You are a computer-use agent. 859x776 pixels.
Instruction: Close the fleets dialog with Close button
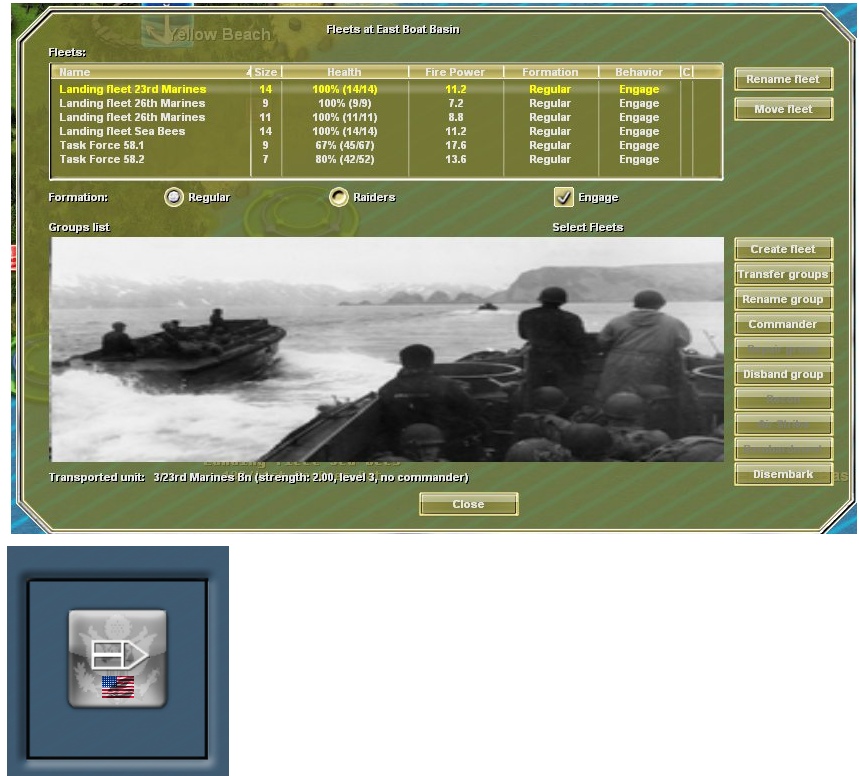tap(468, 504)
